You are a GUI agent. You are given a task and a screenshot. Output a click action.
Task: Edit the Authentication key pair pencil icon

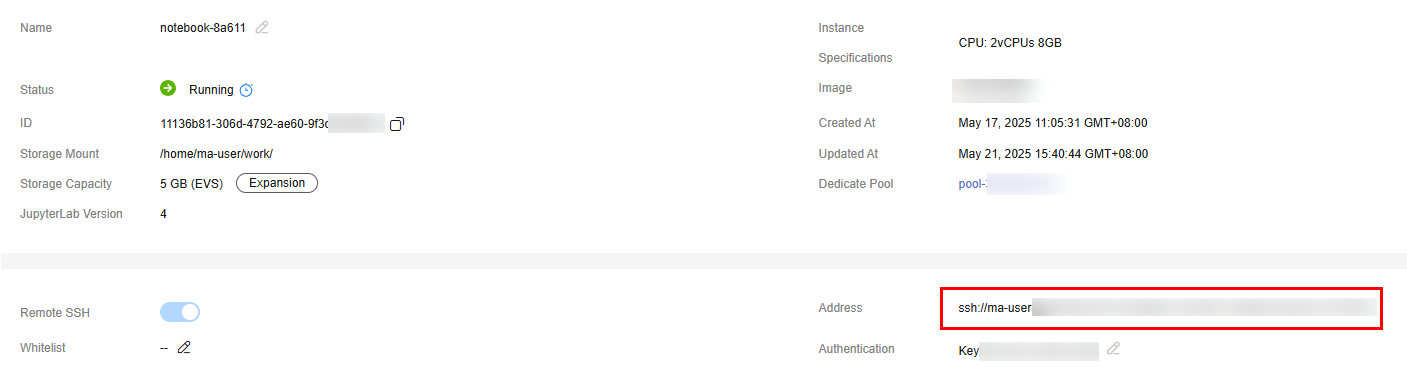tap(1113, 349)
